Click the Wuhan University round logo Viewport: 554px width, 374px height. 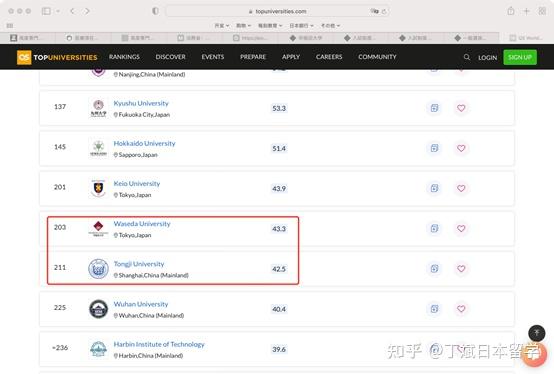[x=98, y=309]
